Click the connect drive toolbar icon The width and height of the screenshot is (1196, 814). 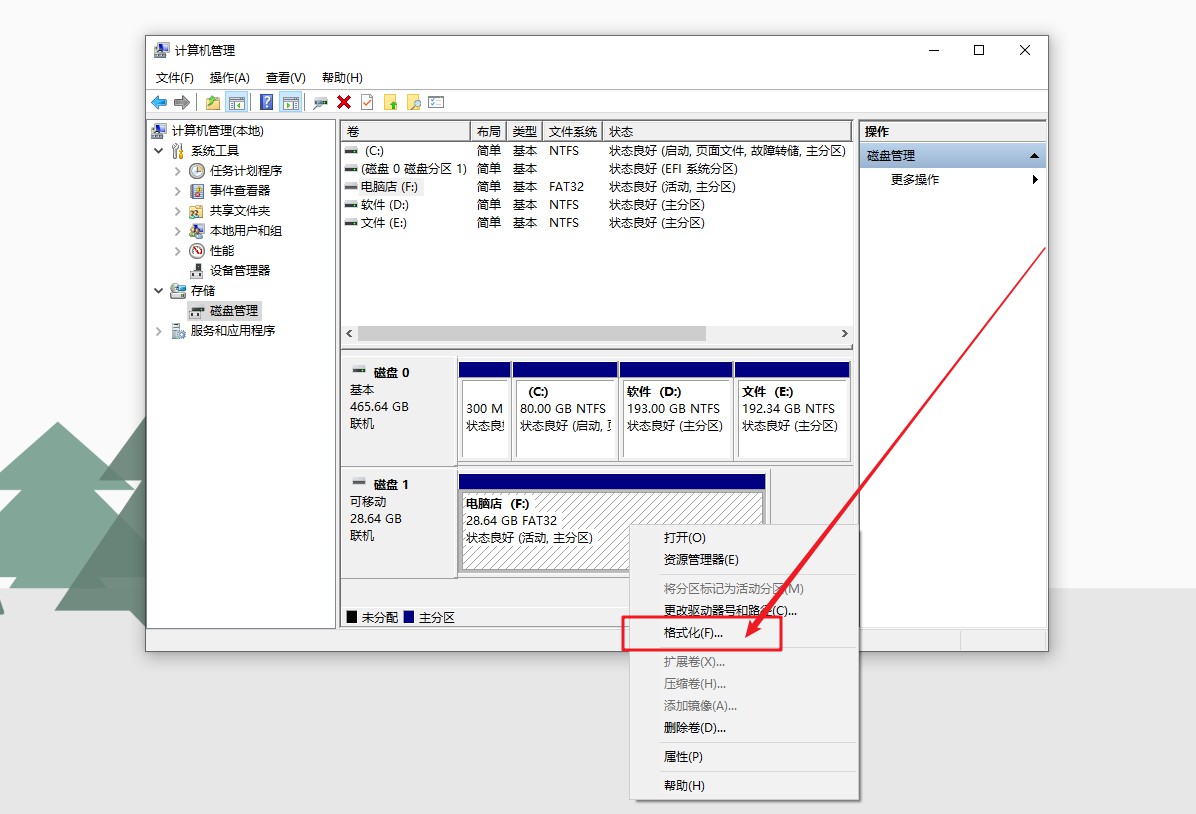(x=320, y=102)
